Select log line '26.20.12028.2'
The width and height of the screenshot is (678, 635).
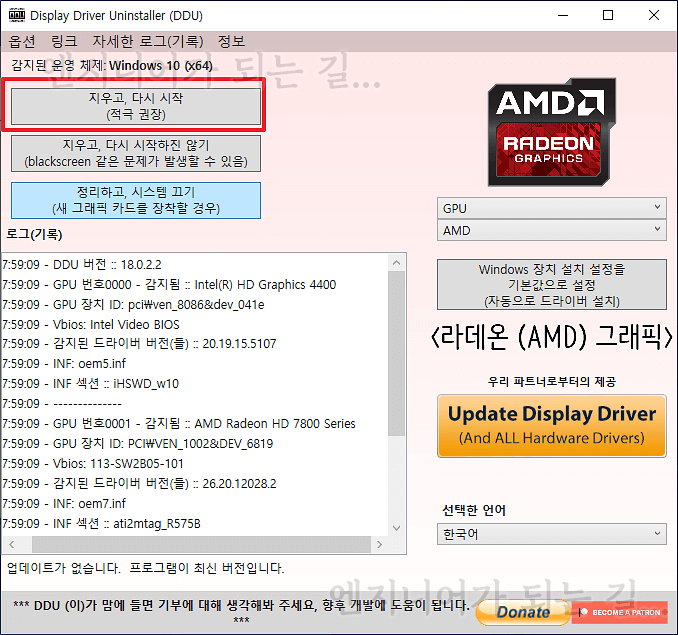[139, 483]
